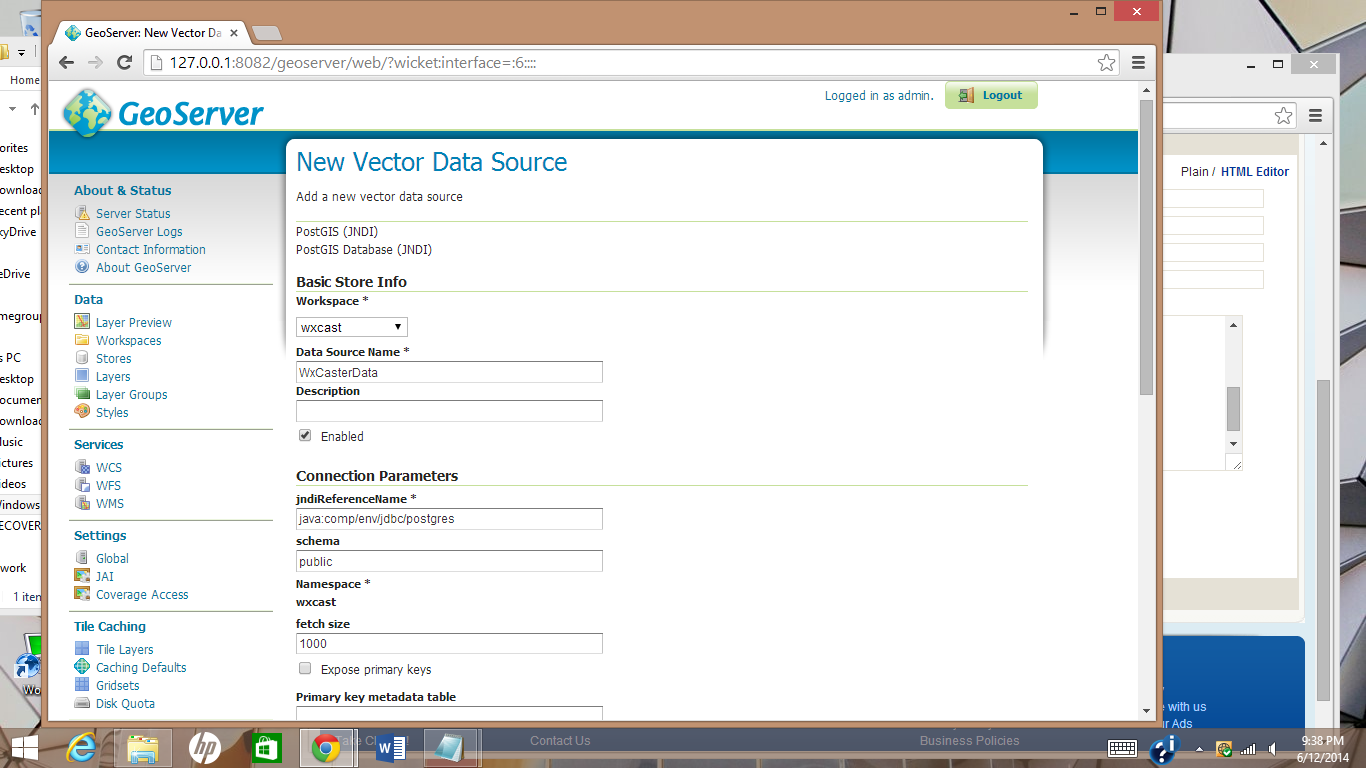Screen dimensions: 1366x768
Task: Click the Coverage Access icon
Action: [82, 594]
